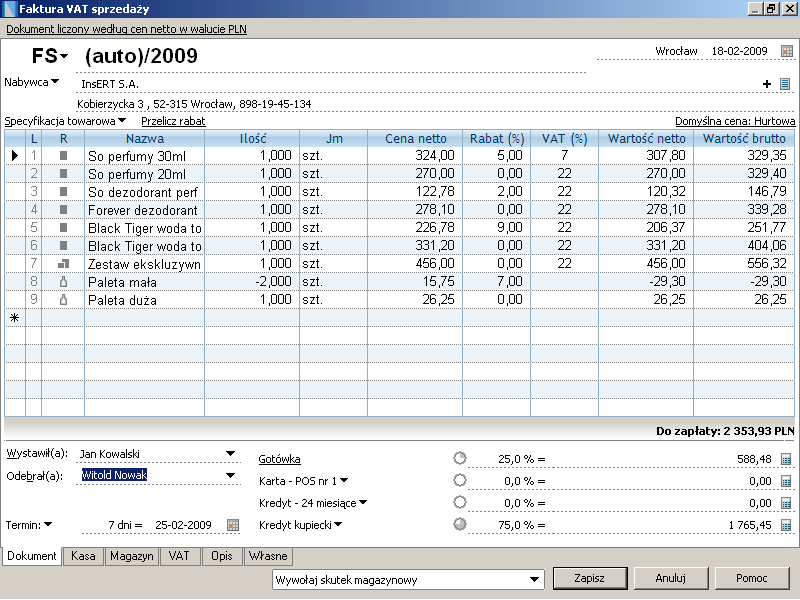Click Rabat cell 9,00
The height and width of the screenshot is (600, 800).
pos(496,227)
